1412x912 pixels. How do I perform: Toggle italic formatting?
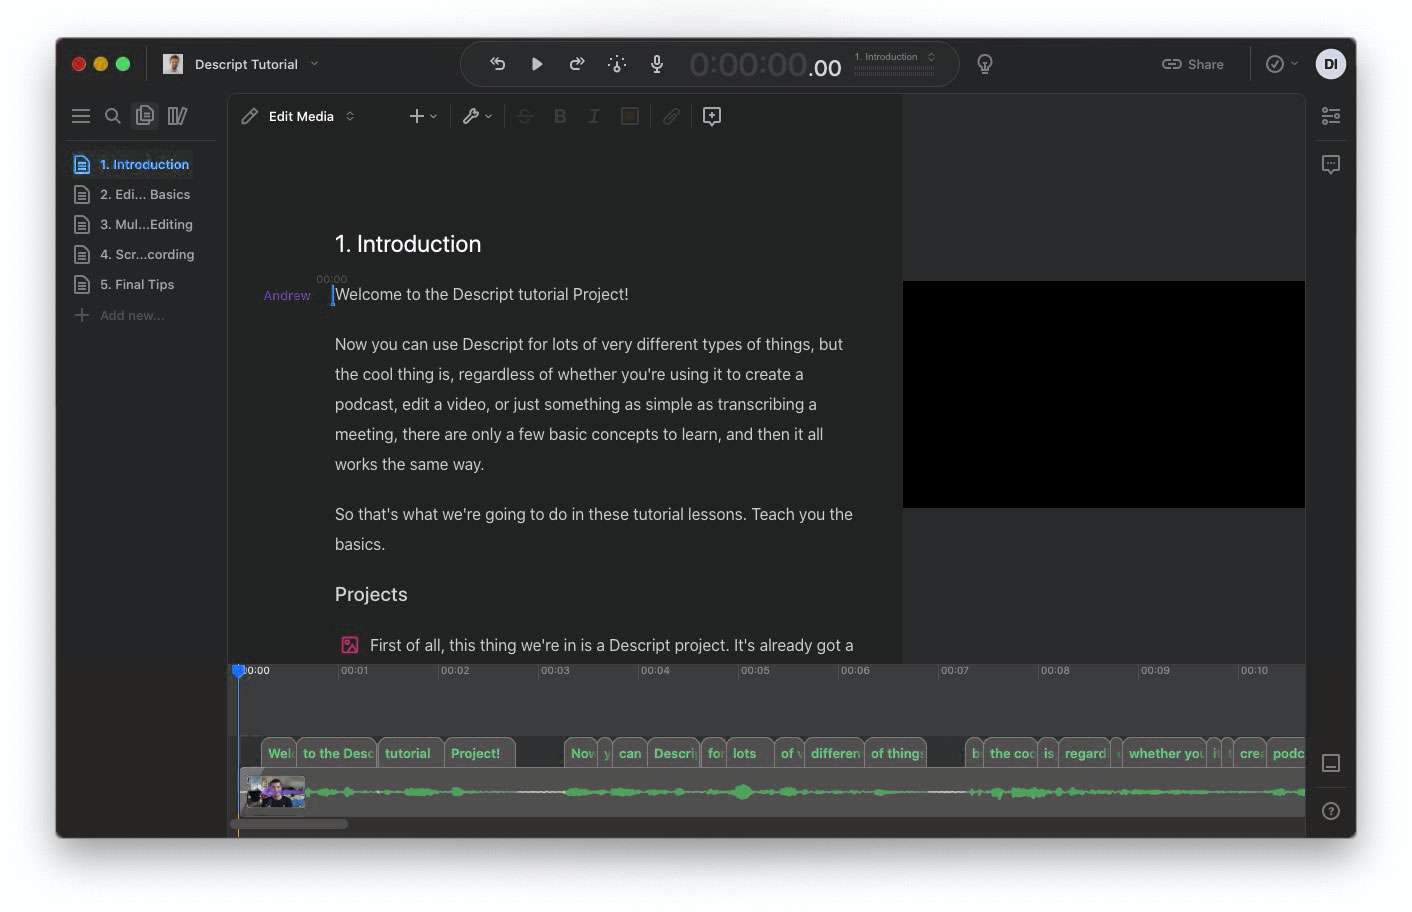(x=593, y=116)
